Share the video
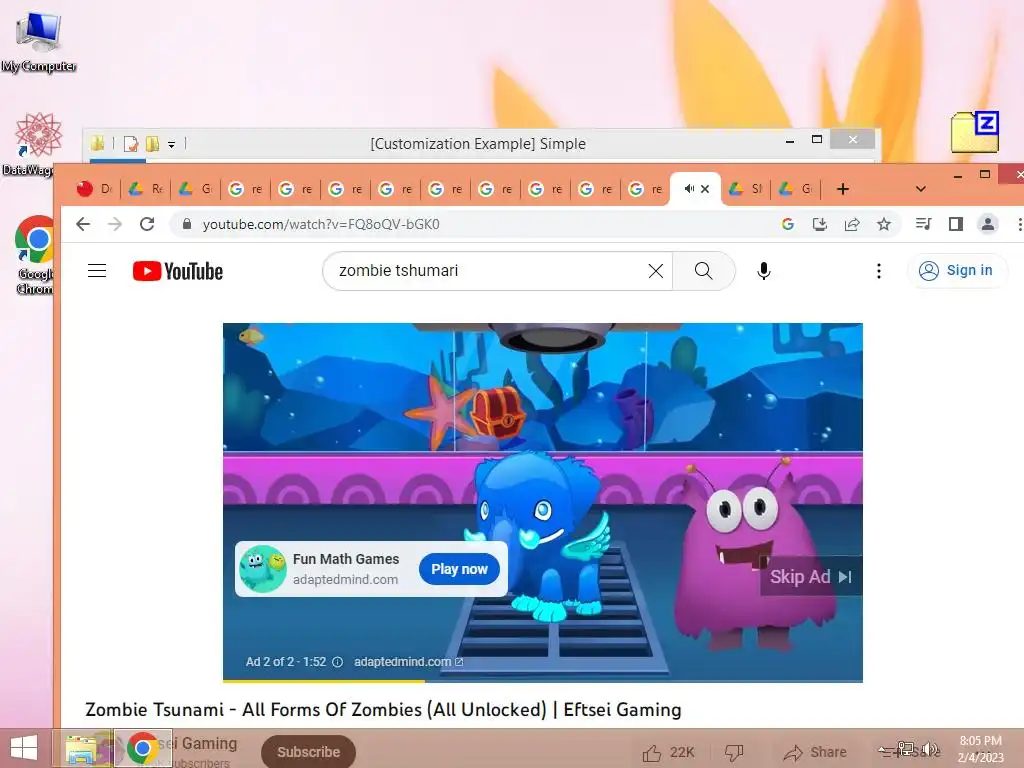The width and height of the screenshot is (1024, 768). click(815, 752)
